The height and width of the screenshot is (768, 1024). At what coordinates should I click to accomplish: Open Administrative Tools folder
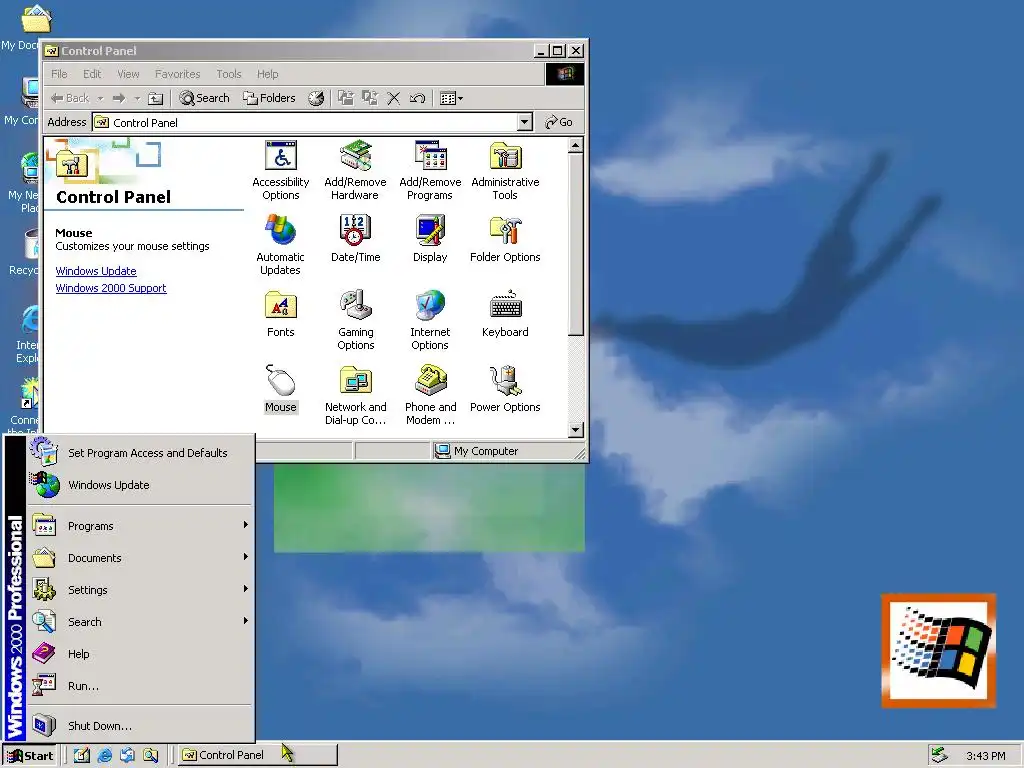pos(505,170)
